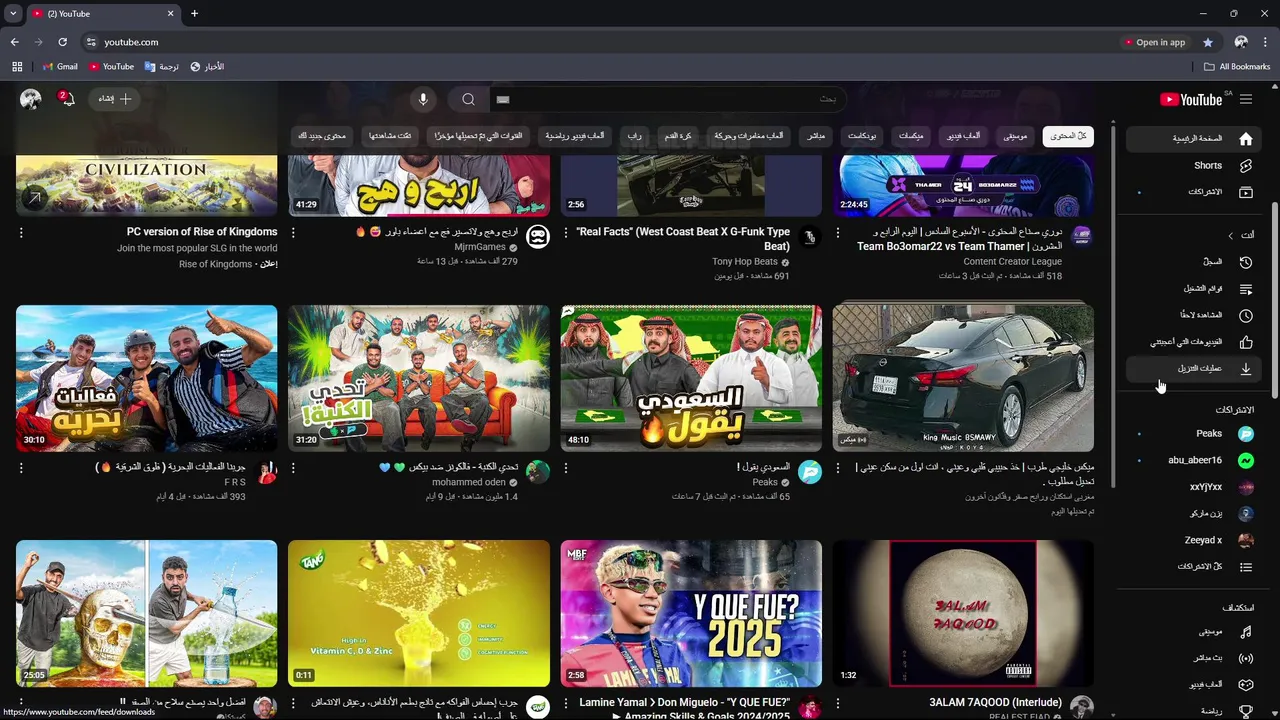
Task: Open options menu for the Content Creator League video
Action: [x=838, y=232]
